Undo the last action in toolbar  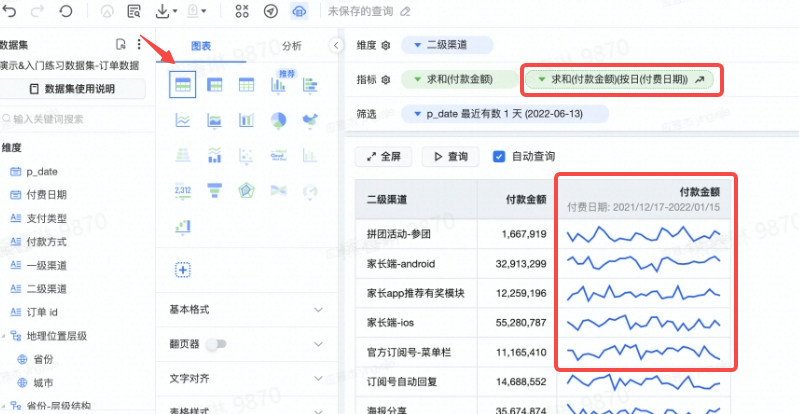[10, 11]
